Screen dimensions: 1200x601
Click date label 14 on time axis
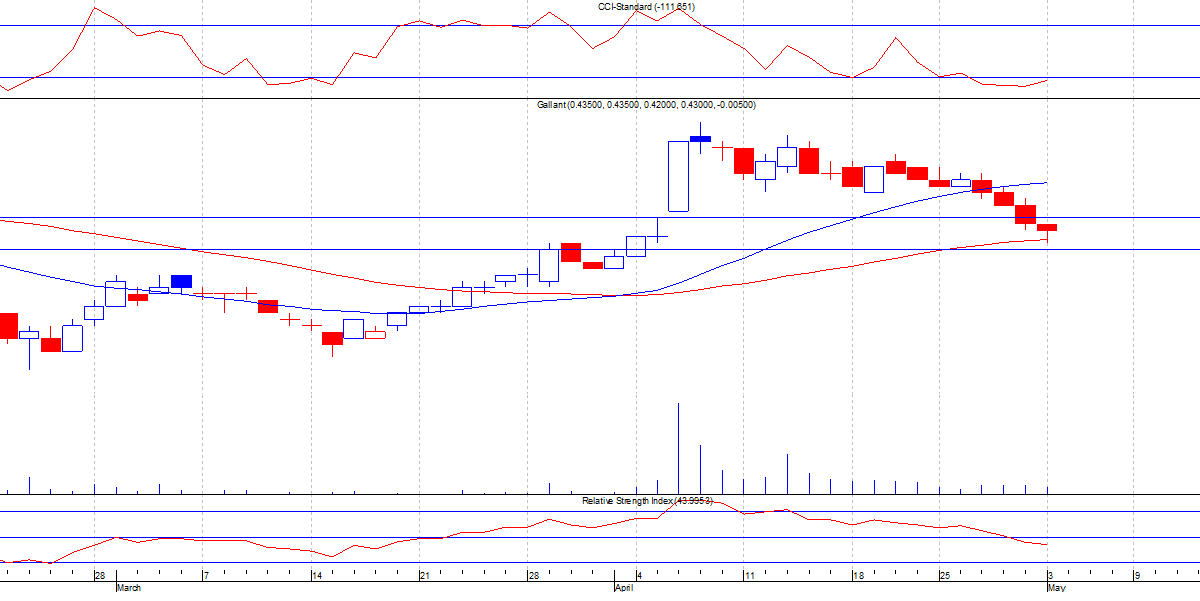316,577
